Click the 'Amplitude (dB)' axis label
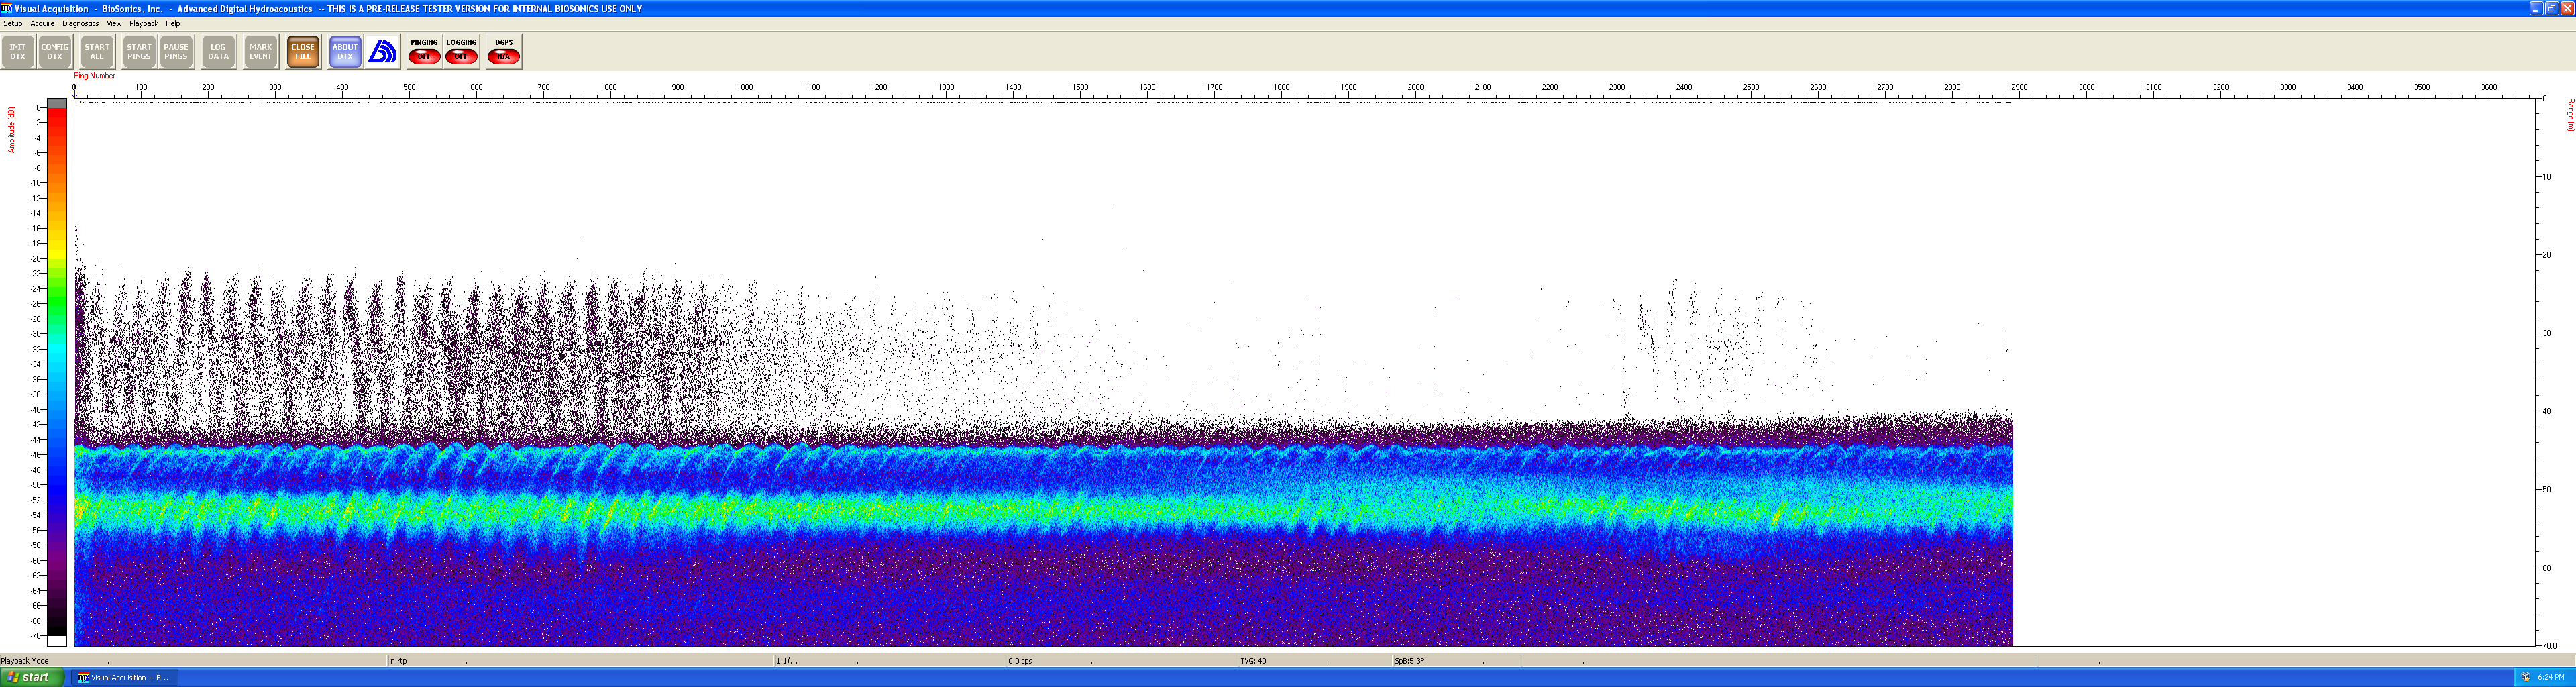Screen dimensions: 2576x687 [12, 130]
